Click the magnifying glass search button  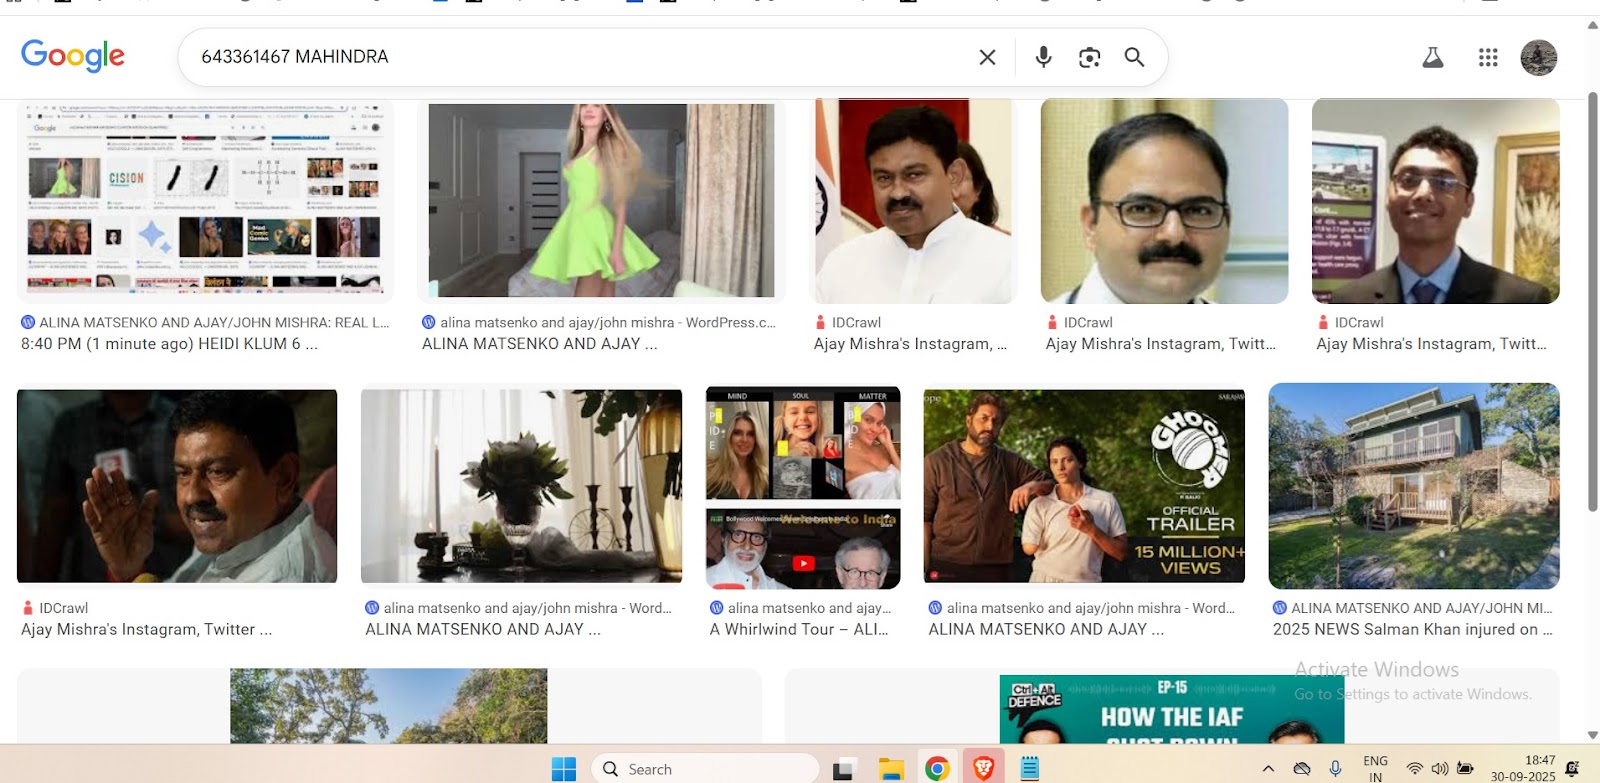tap(1134, 57)
